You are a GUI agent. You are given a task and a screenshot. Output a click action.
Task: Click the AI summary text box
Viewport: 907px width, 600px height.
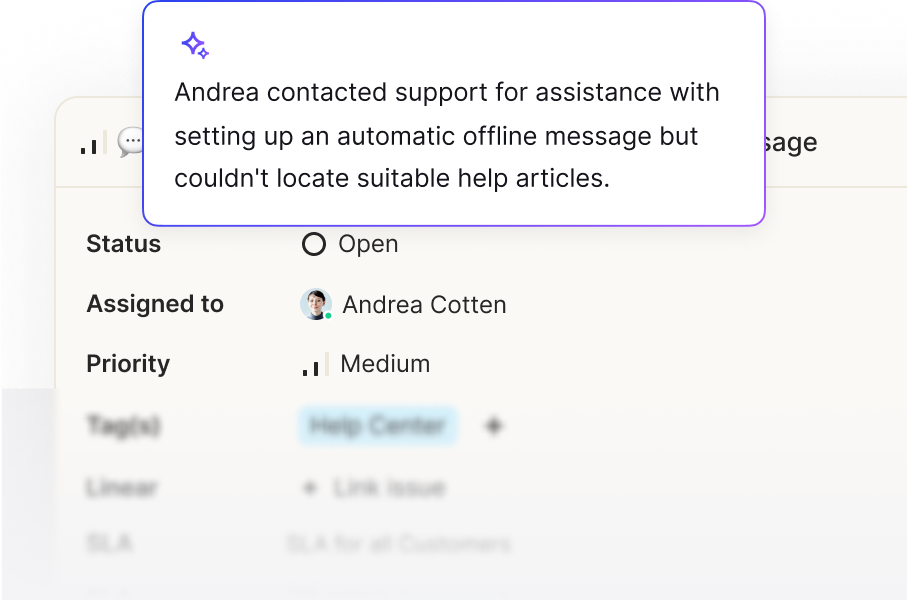(x=454, y=113)
